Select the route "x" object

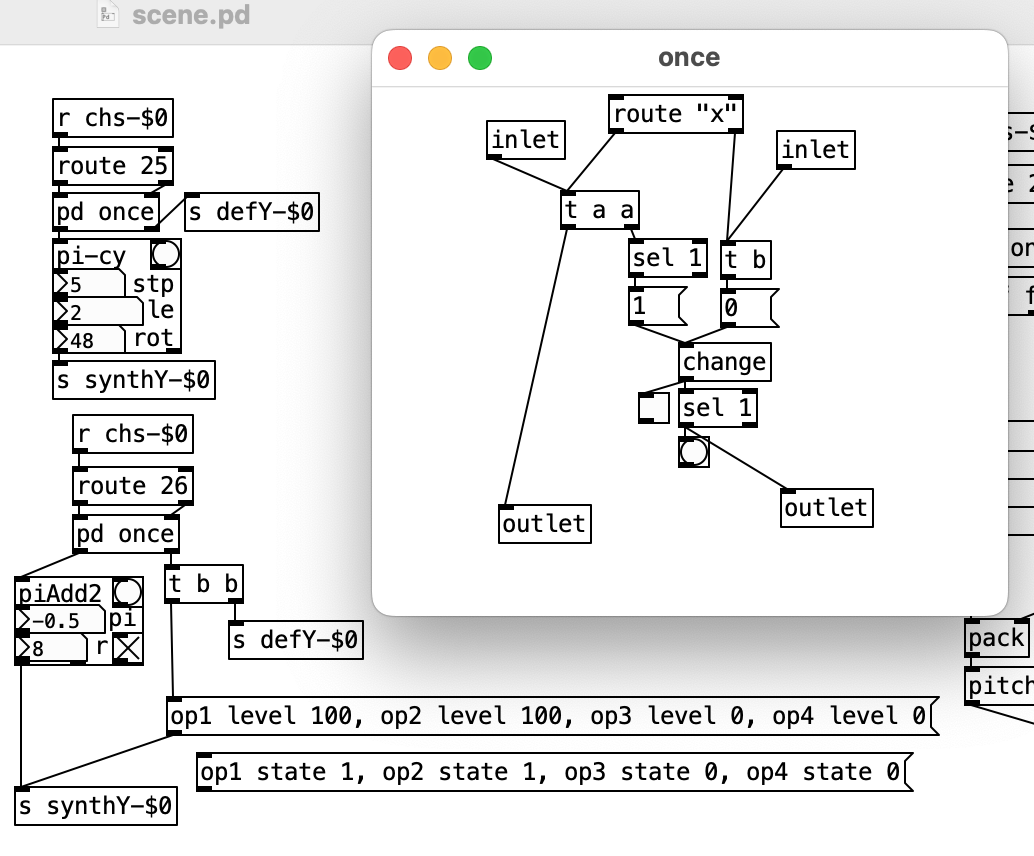676,114
